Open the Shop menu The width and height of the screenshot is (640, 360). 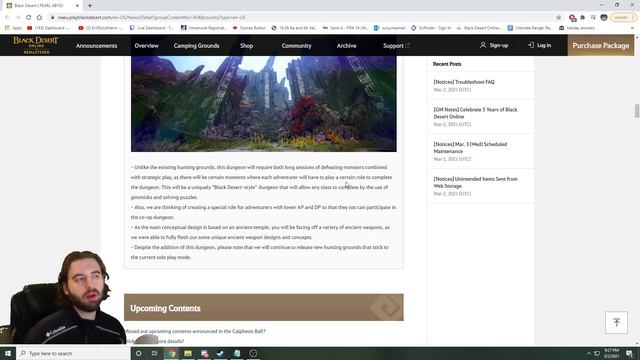(247, 46)
